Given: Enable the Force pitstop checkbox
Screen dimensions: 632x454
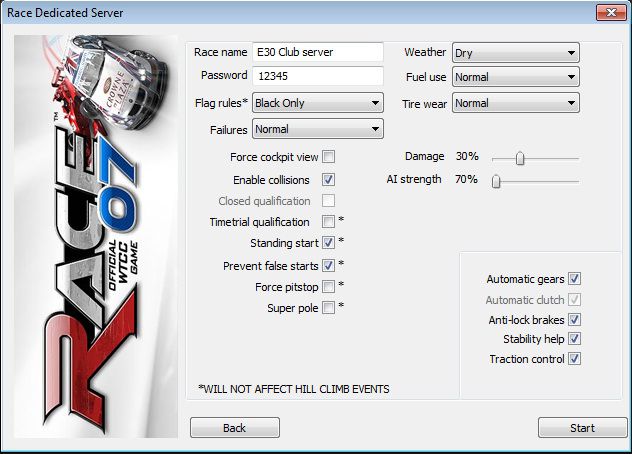Looking at the screenshot, I should (328, 287).
